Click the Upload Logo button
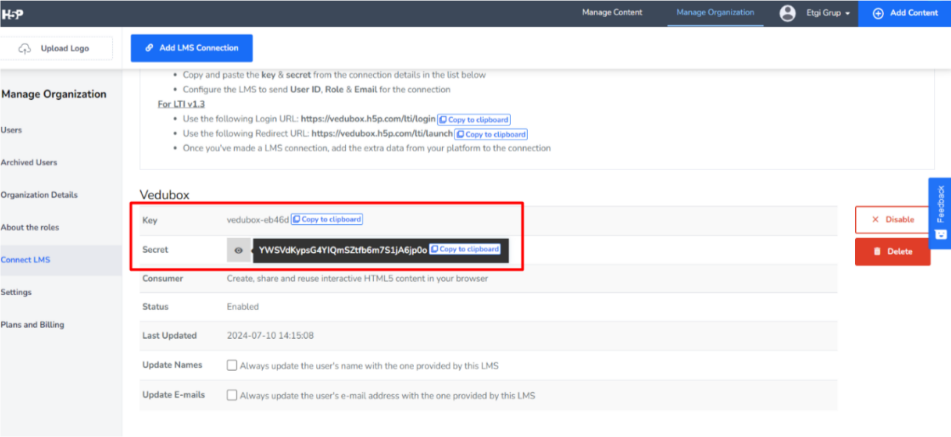Screen dimensions: 951x437 coord(56,48)
